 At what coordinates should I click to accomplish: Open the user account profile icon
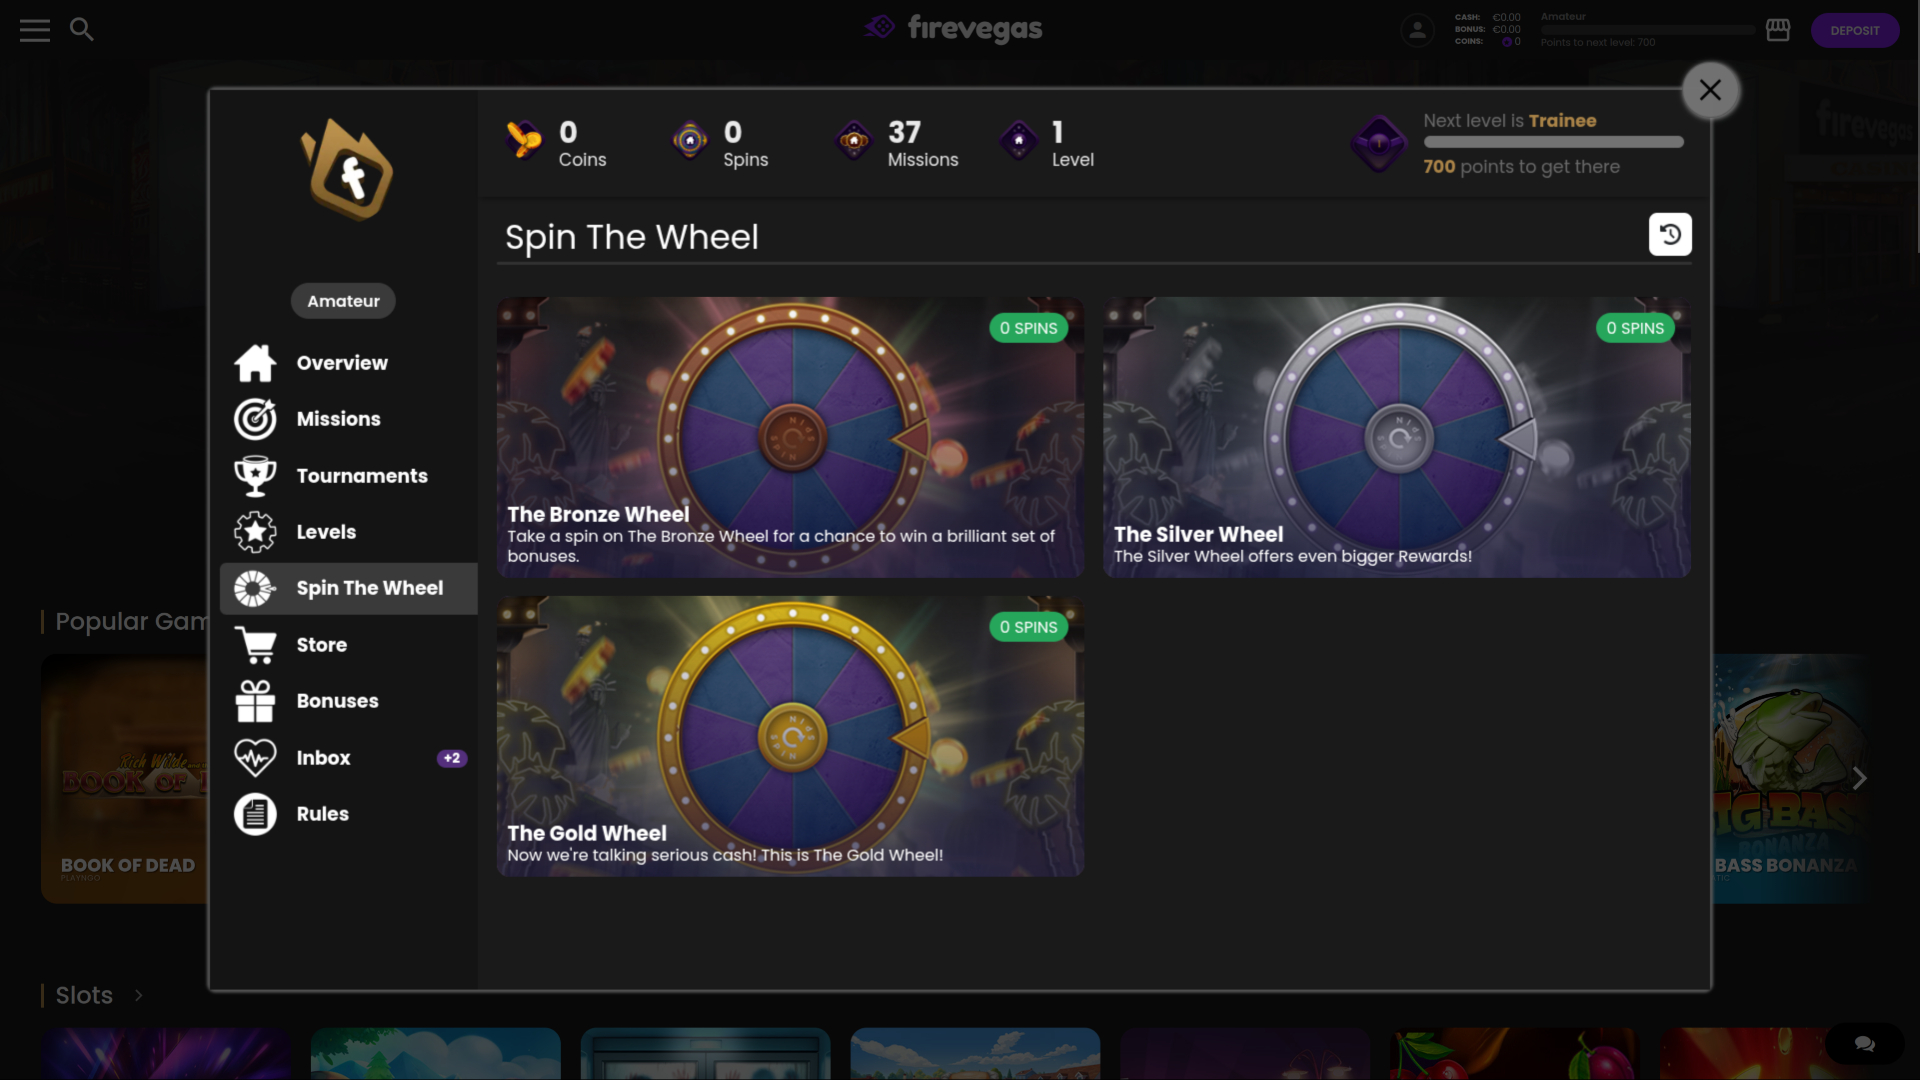pos(1417,30)
